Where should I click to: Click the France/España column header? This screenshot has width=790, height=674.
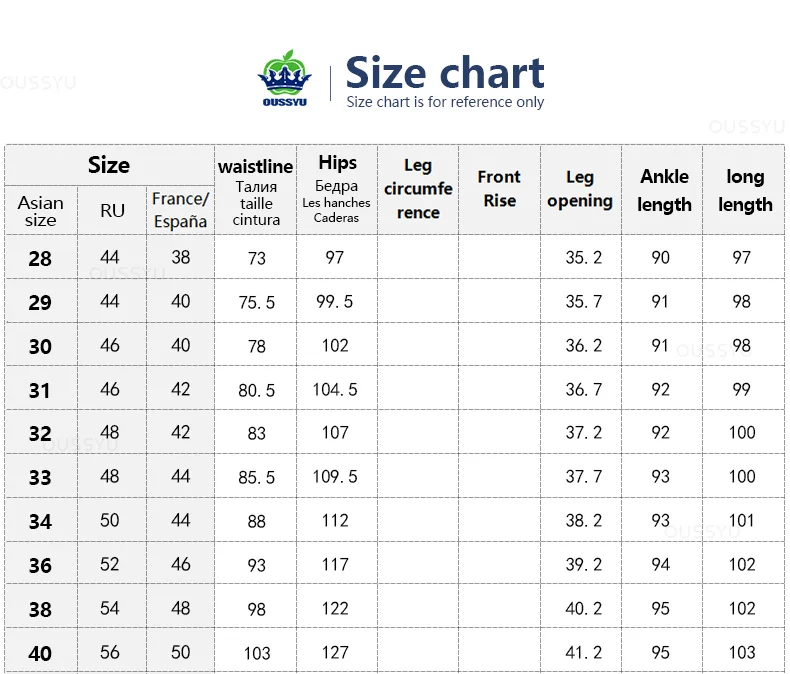pyautogui.click(x=180, y=210)
